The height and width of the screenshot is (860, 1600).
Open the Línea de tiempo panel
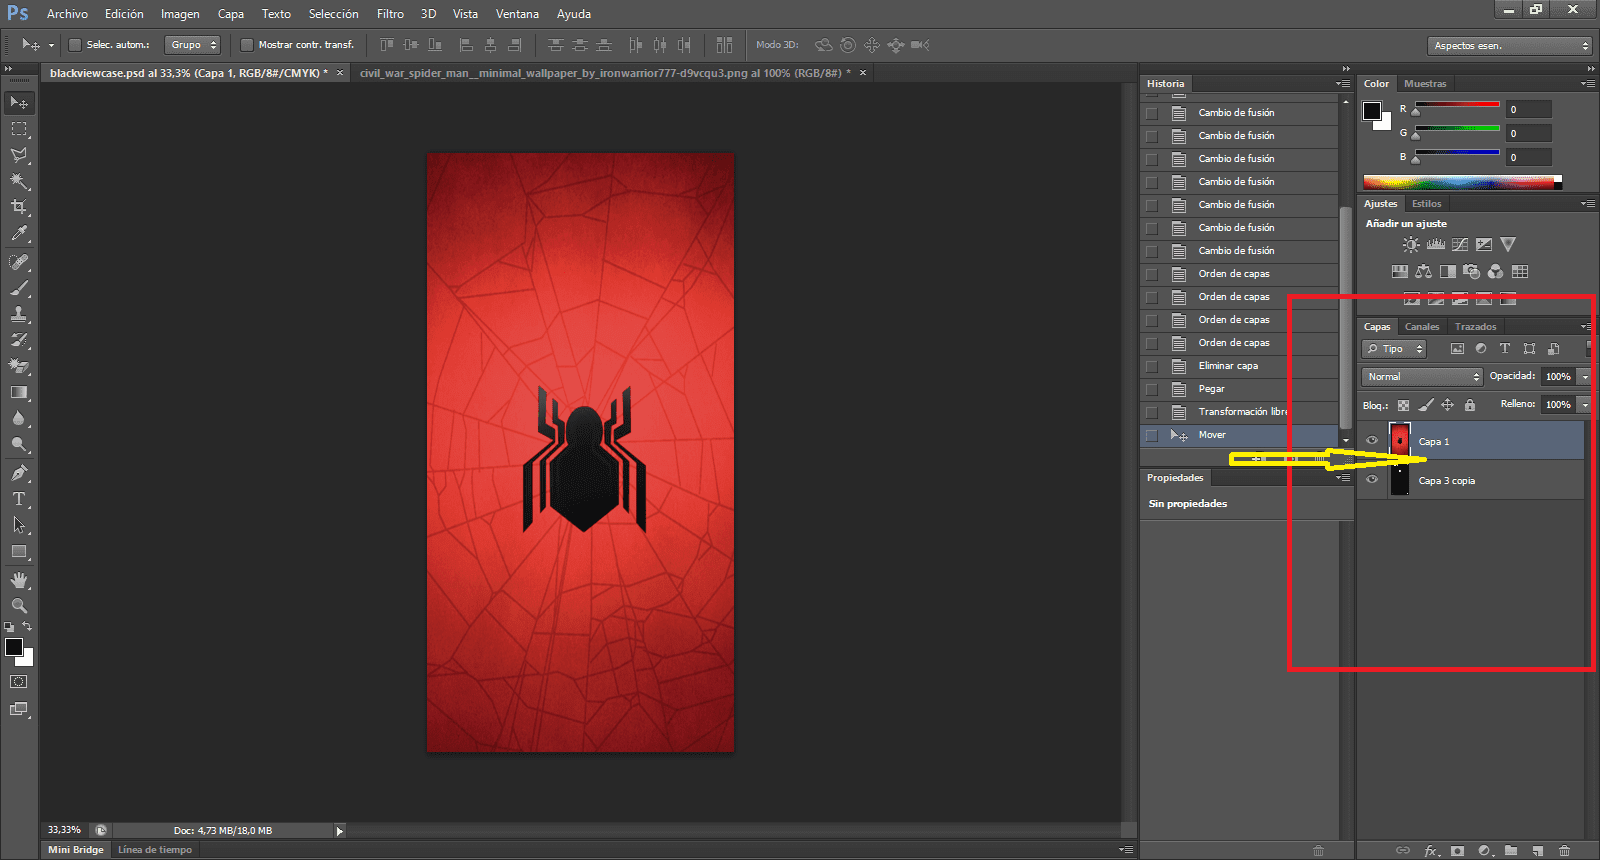tap(155, 850)
